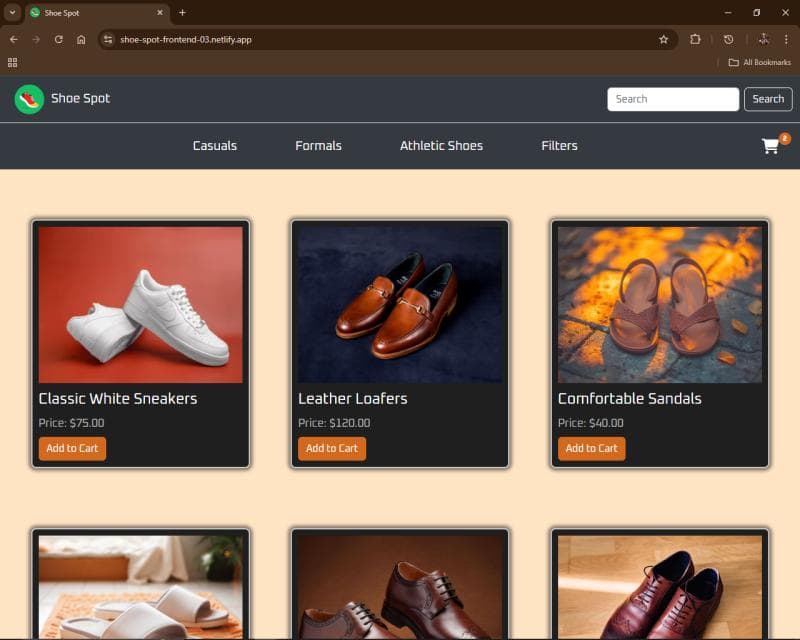Click the Leather Loafers product image
Screen dimensions: 800x640
400,305
